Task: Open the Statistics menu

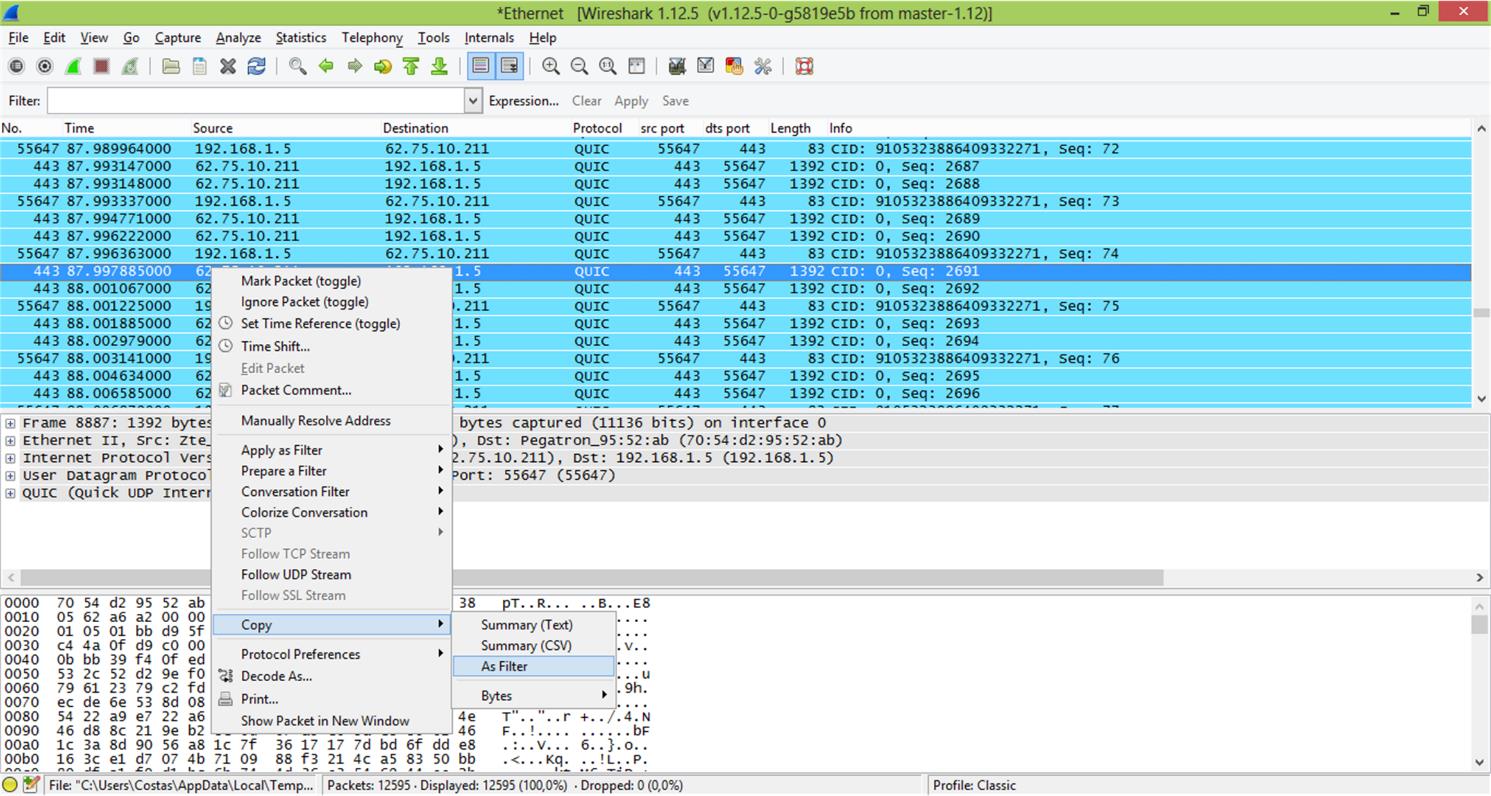Action: (301, 37)
